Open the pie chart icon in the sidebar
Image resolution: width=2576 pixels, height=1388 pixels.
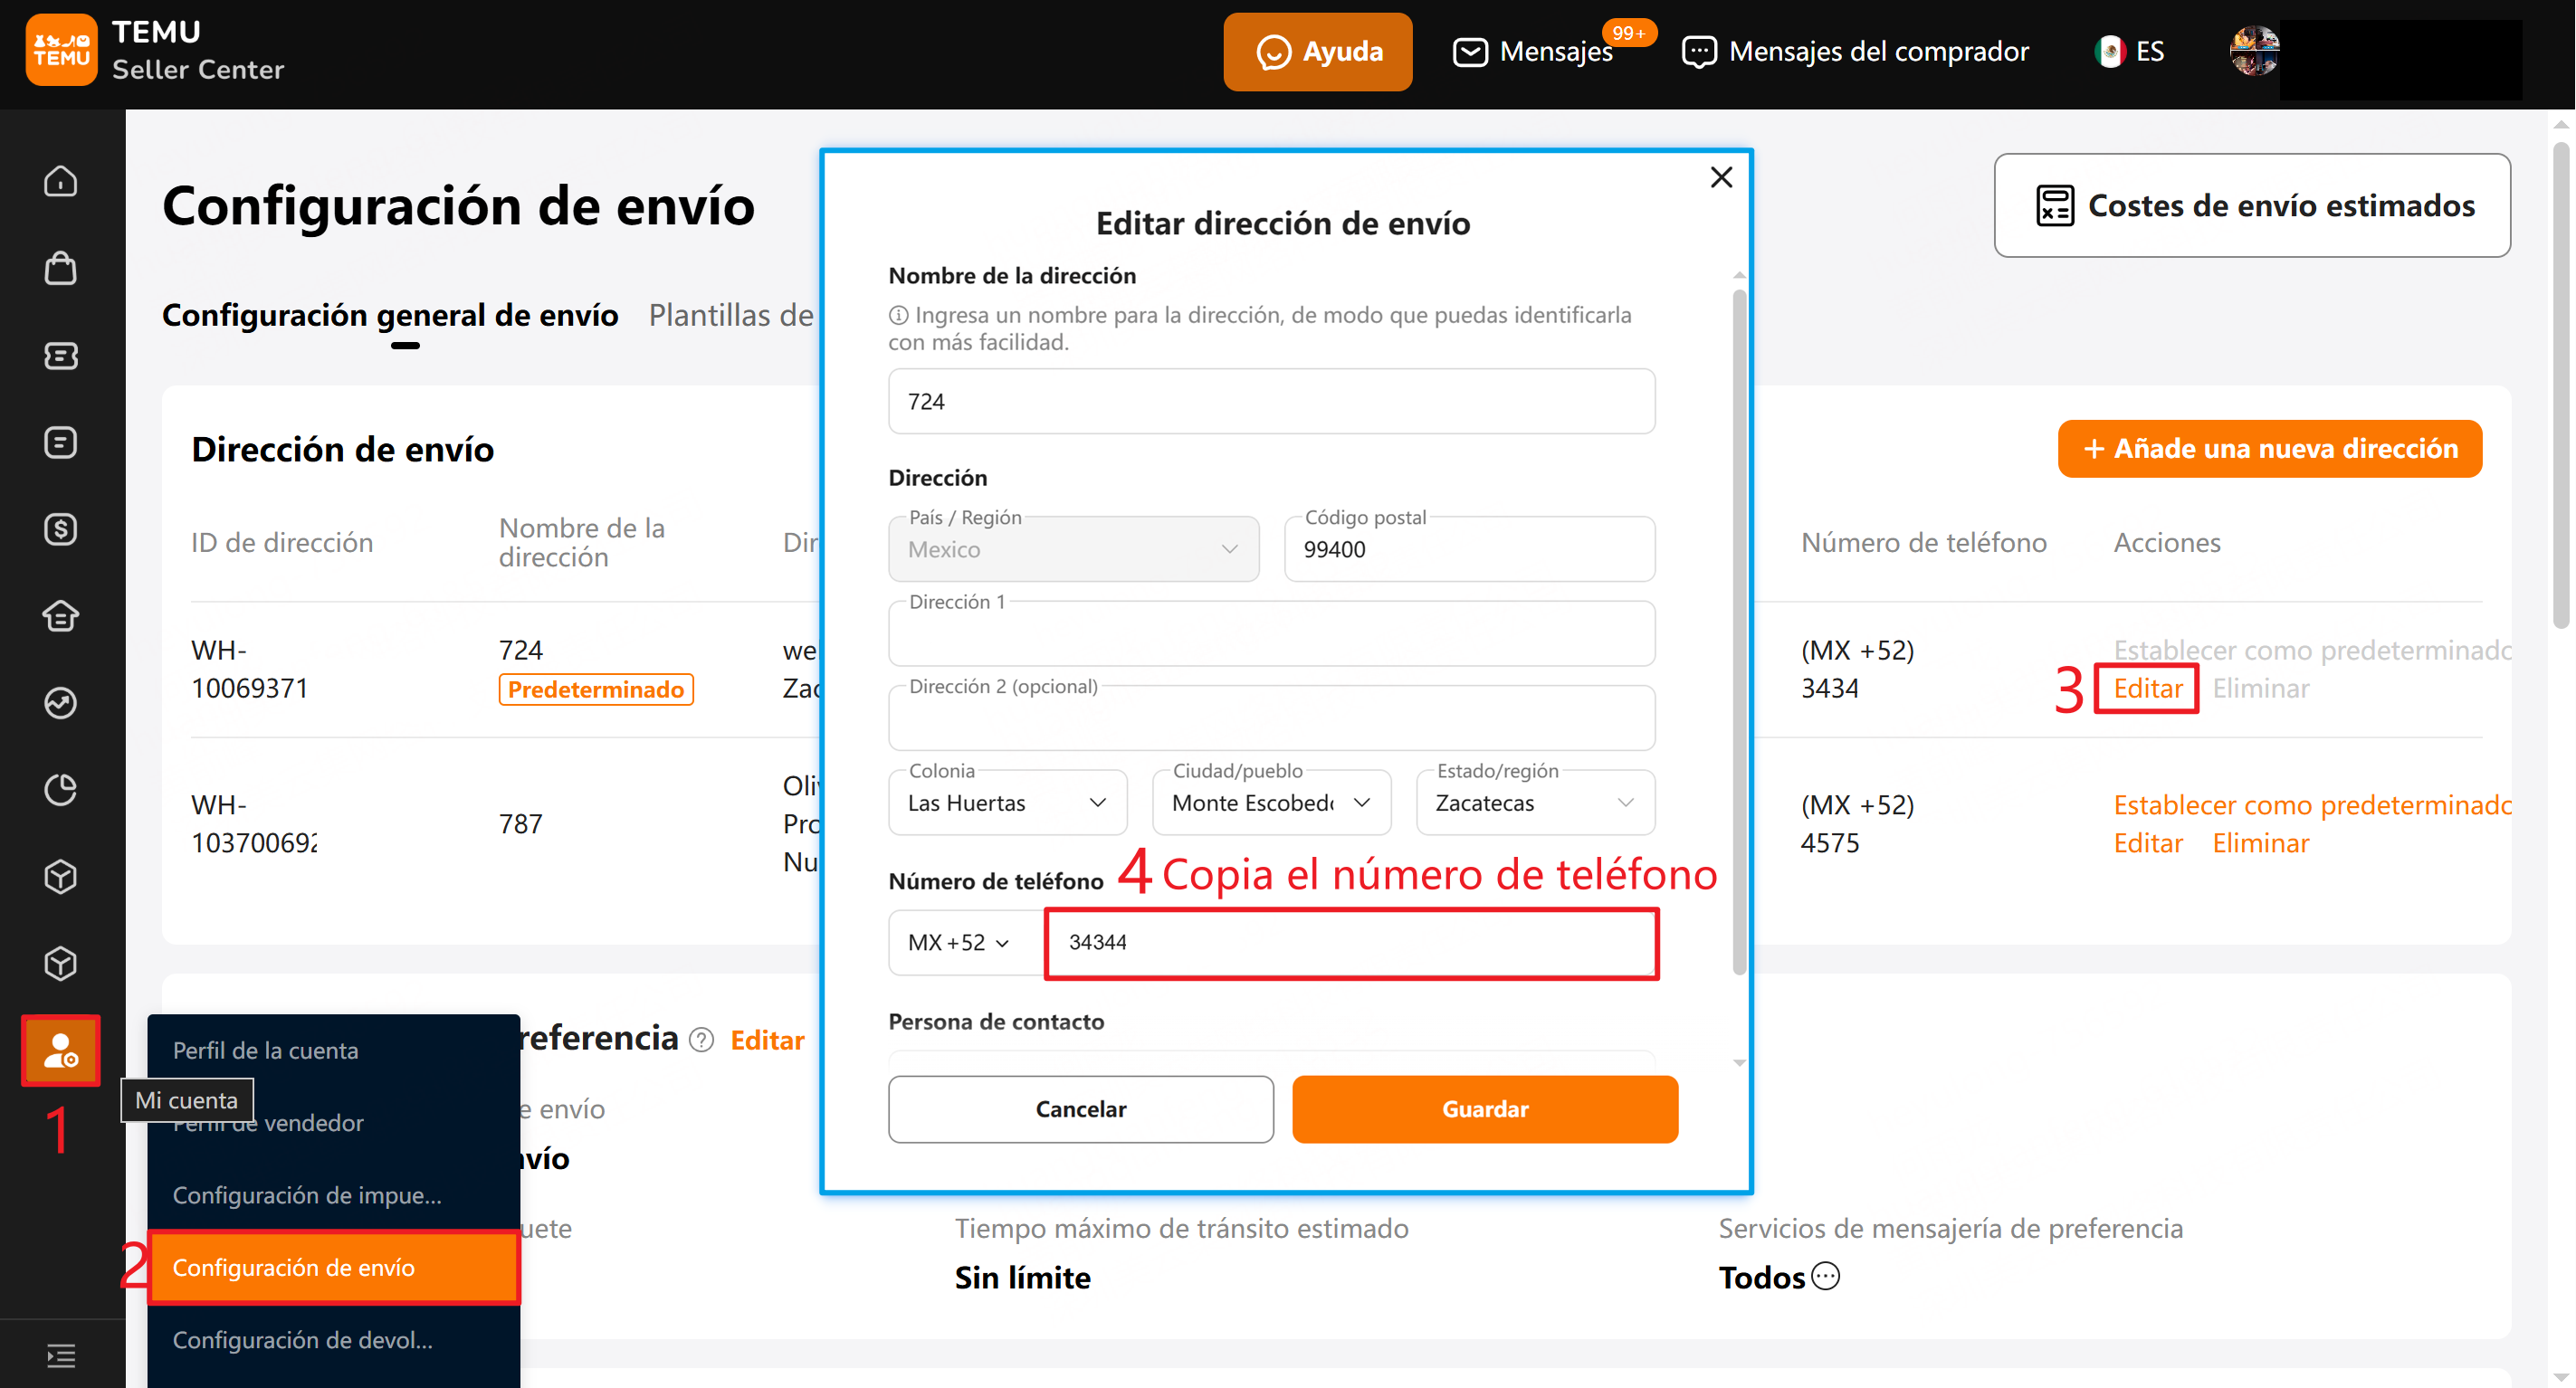[x=61, y=790]
